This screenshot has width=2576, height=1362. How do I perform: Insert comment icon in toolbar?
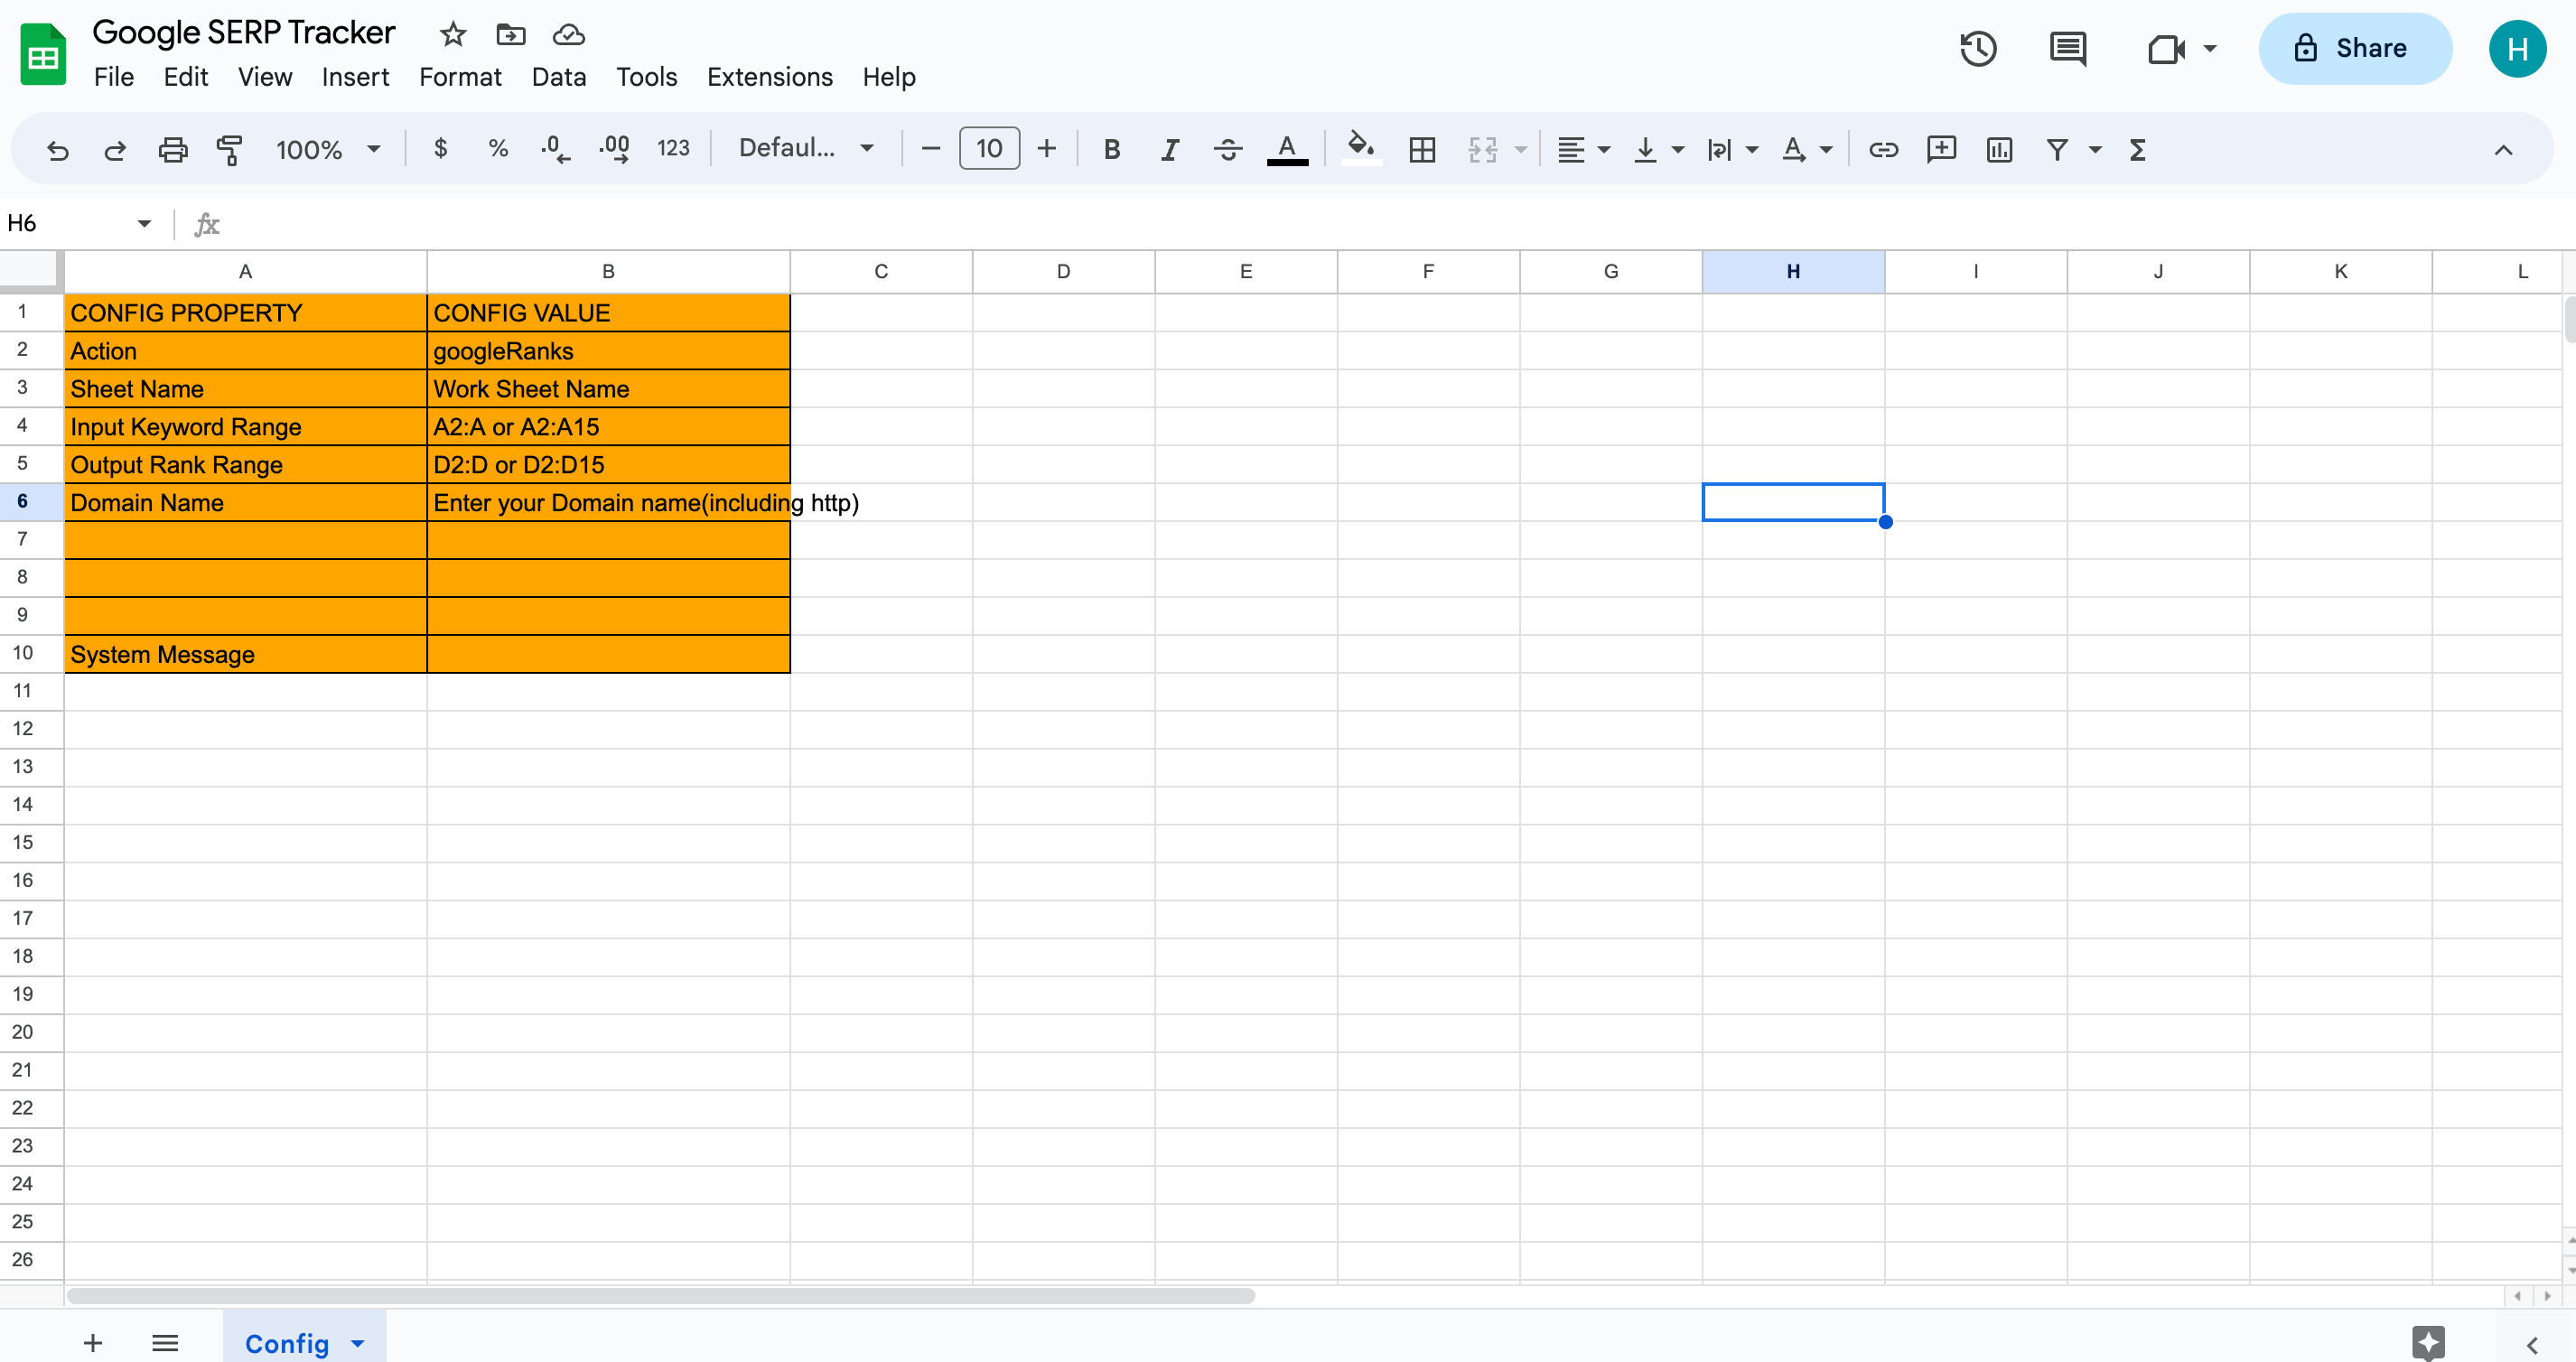coord(1941,150)
